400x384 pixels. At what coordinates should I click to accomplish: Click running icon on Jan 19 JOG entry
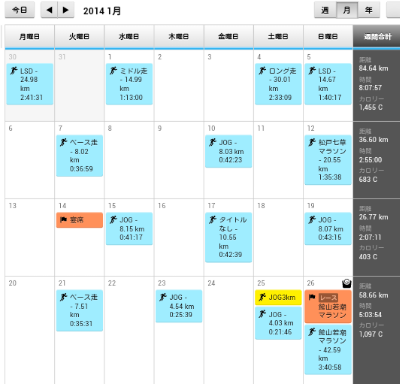(312, 220)
